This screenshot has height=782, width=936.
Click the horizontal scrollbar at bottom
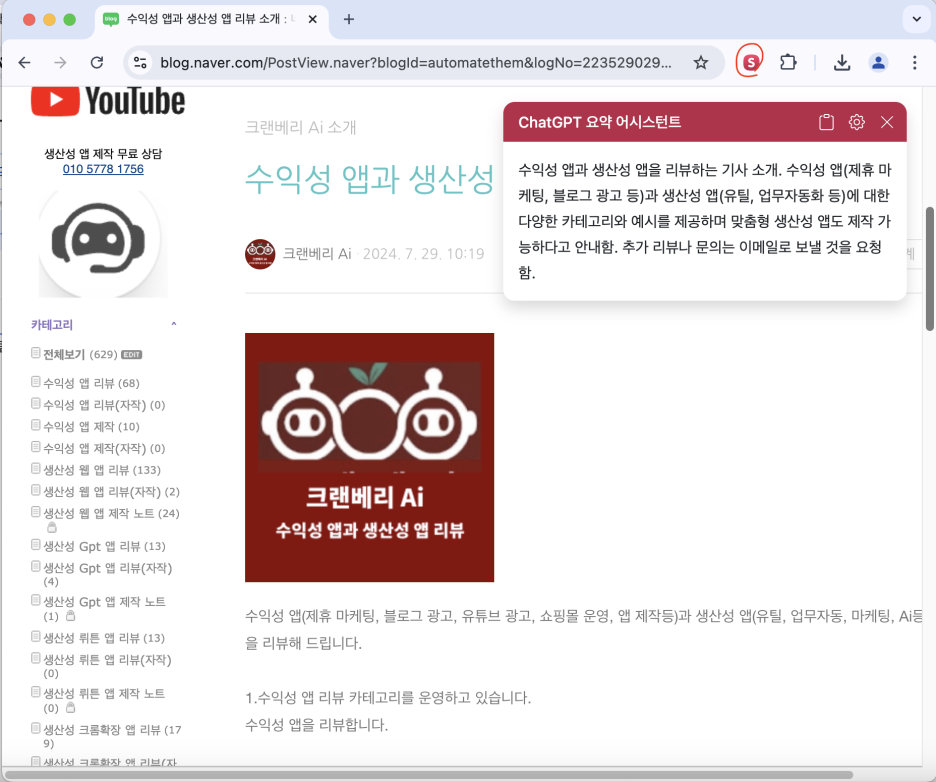coord(429,775)
